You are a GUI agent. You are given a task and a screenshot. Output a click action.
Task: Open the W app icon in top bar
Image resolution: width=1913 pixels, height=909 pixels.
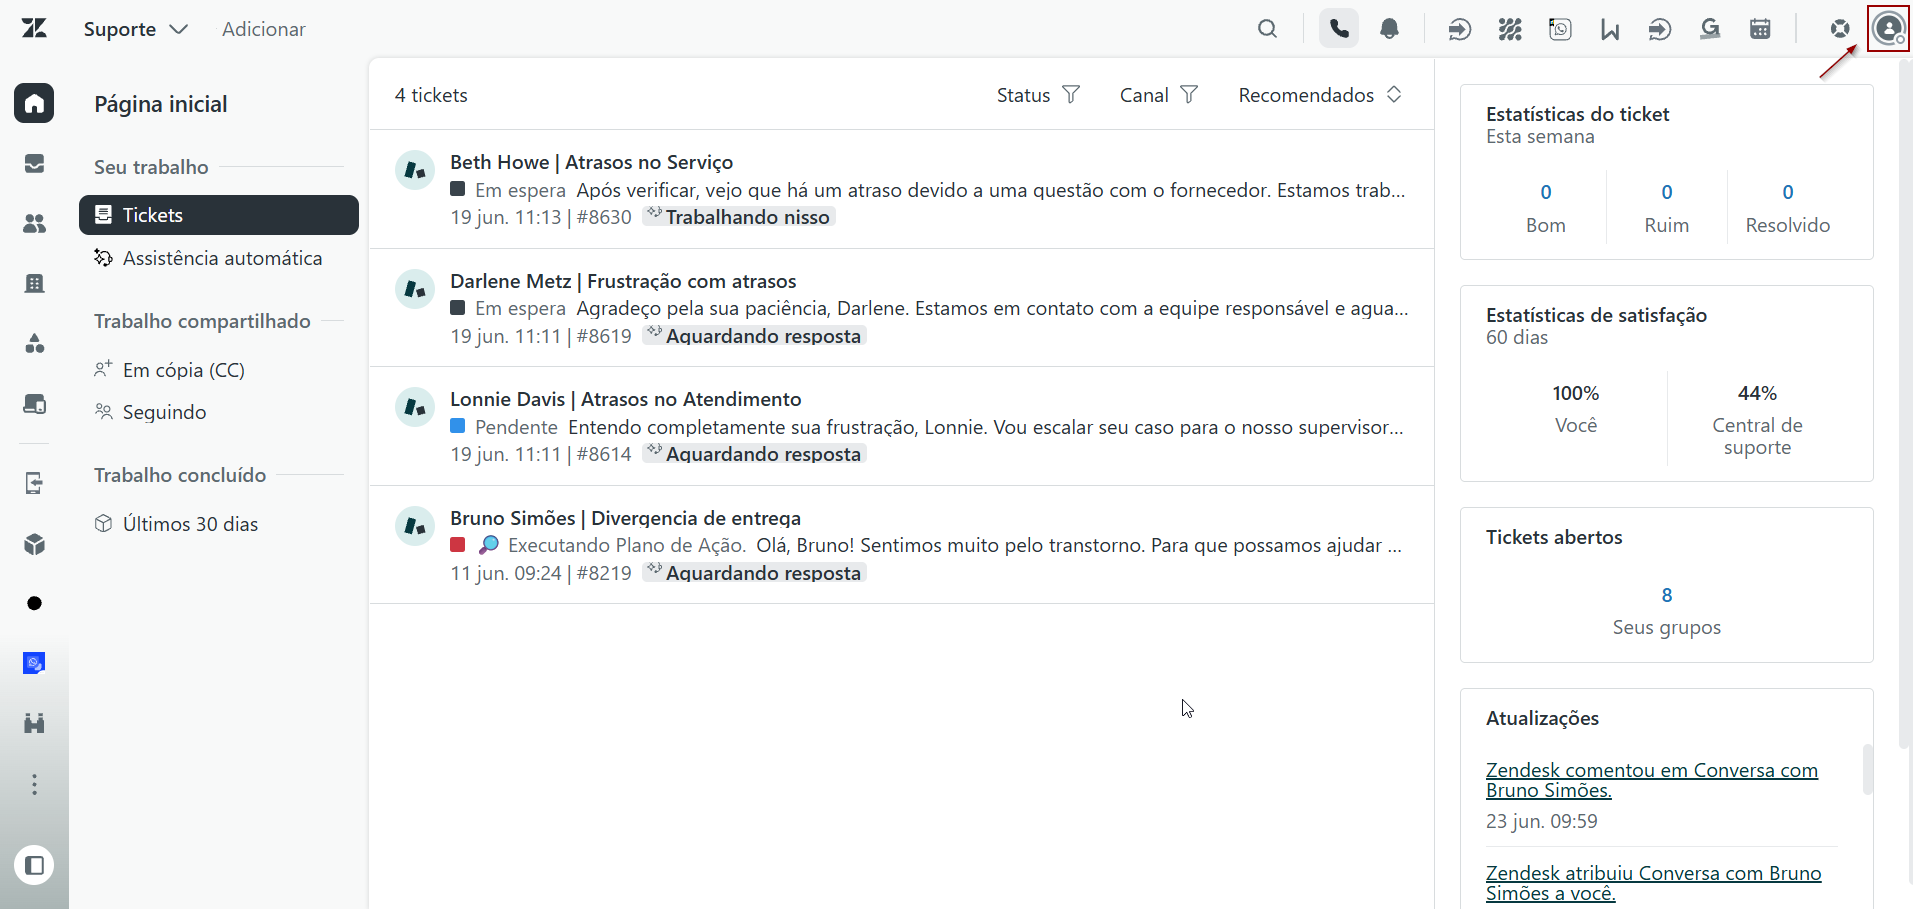point(1610,29)
